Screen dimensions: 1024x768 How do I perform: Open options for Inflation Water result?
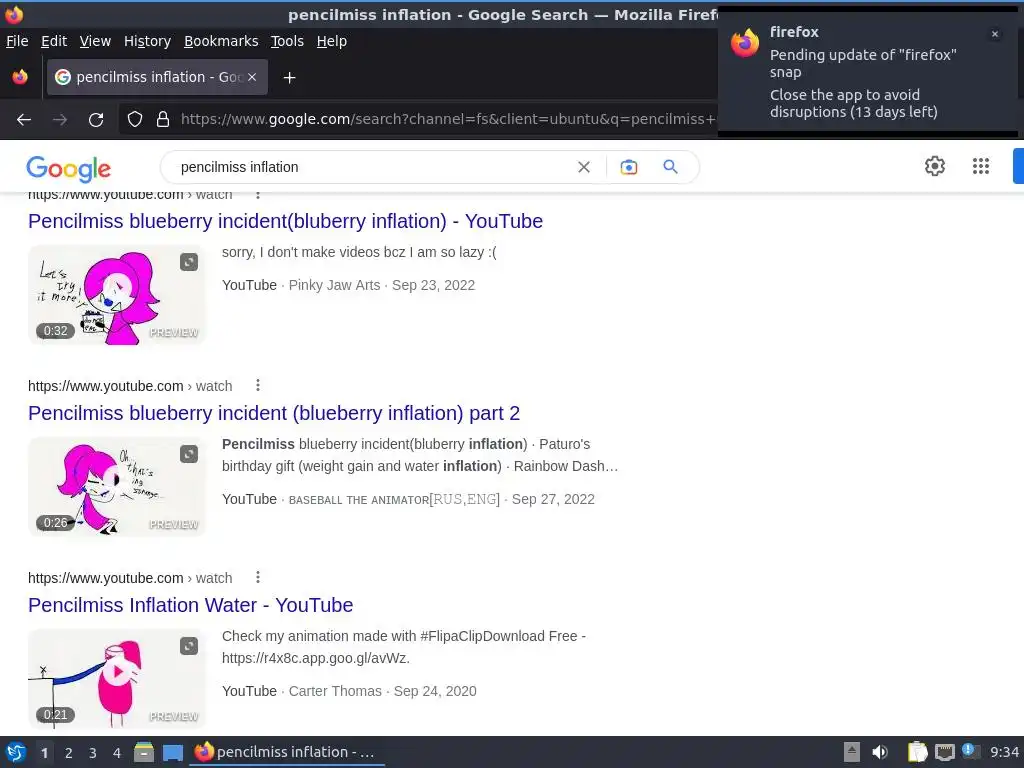click(x=258, y=577)
